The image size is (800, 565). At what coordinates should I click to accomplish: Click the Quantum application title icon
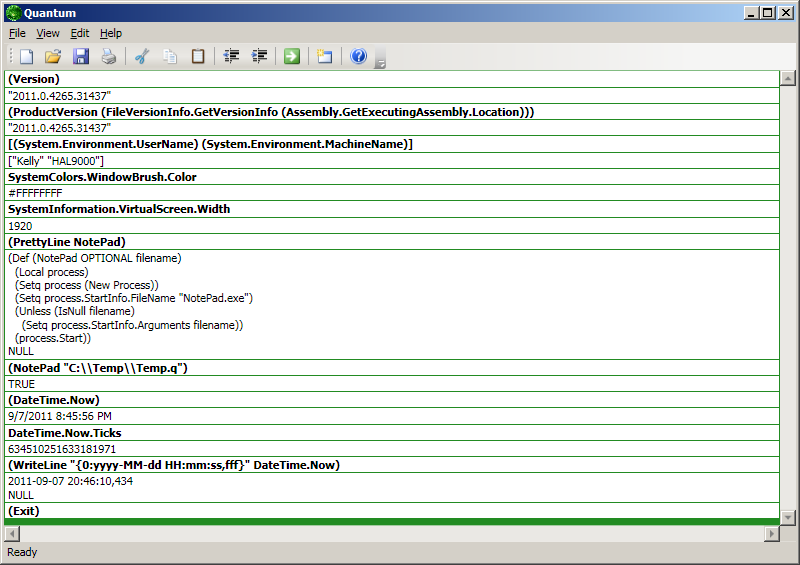pyautogui.click(x=13, y=13)
